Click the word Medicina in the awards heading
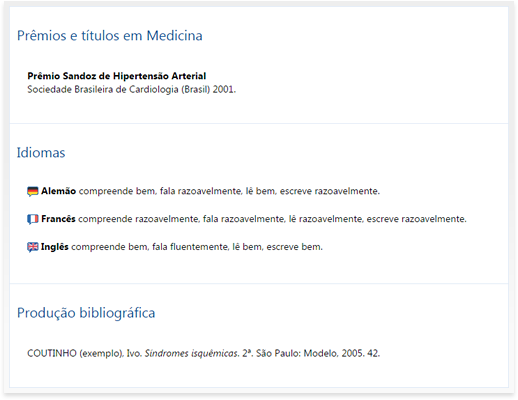 pos(175,36)
